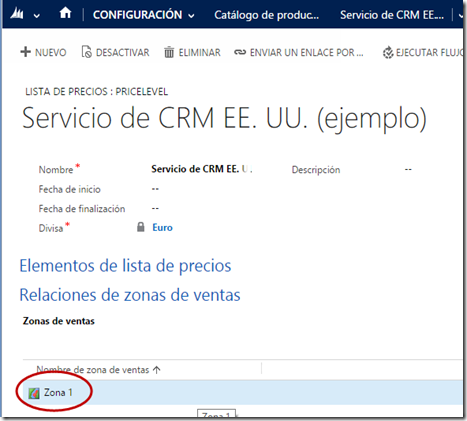This screenshot has width=467, height=421.
Task: Click the workflow gear icon
Action: pos(388,52)
